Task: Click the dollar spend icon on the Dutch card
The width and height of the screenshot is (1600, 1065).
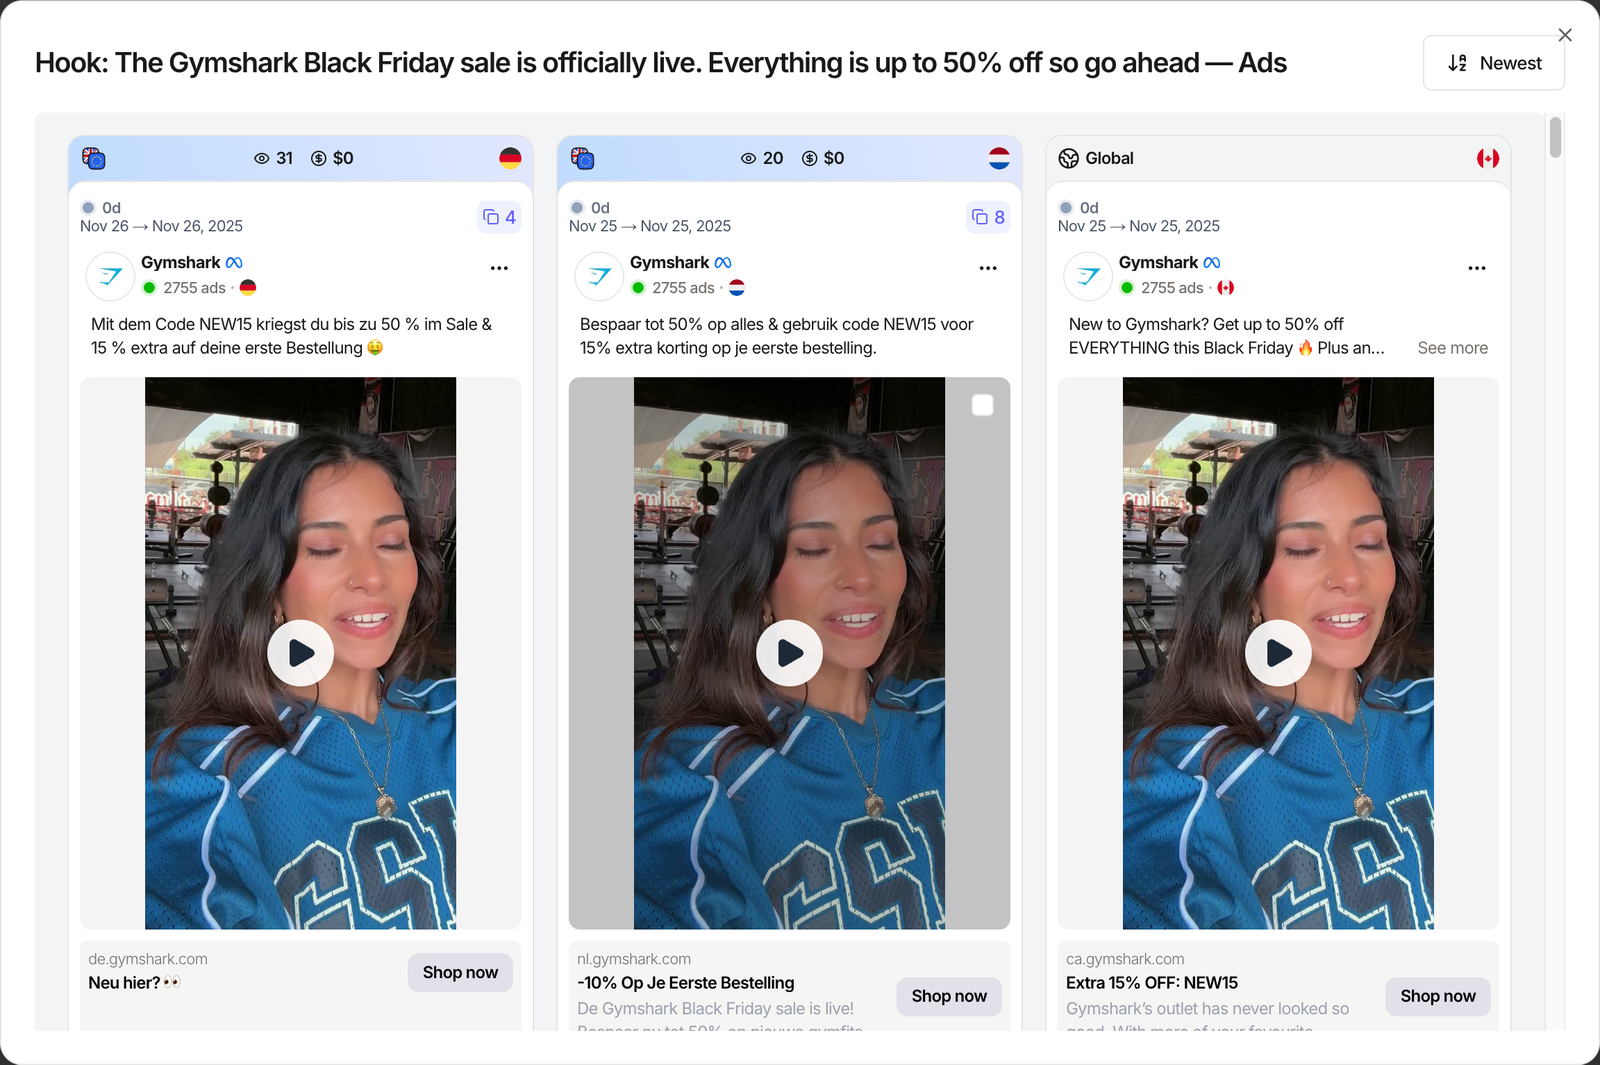Action: (810, 158)
